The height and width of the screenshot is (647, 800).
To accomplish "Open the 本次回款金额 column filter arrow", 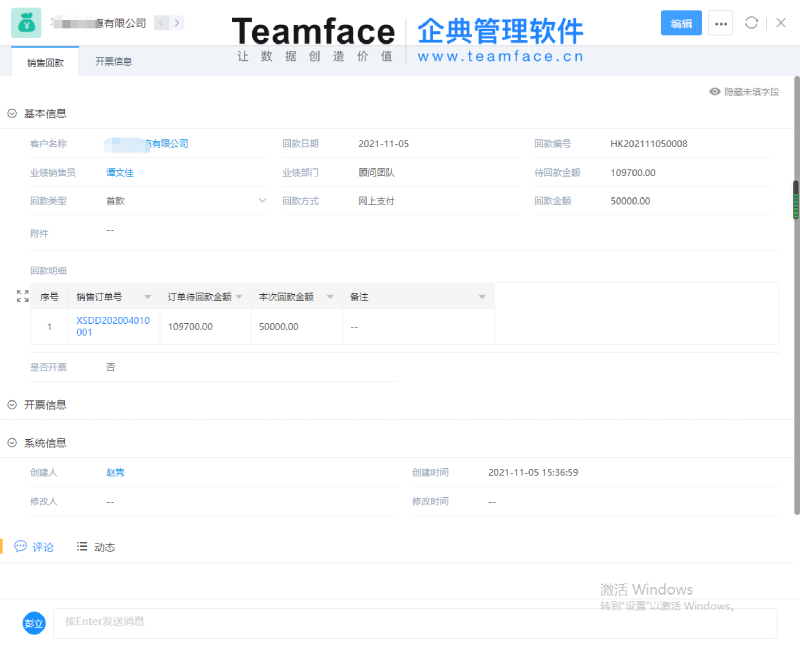I will (330, 297).
